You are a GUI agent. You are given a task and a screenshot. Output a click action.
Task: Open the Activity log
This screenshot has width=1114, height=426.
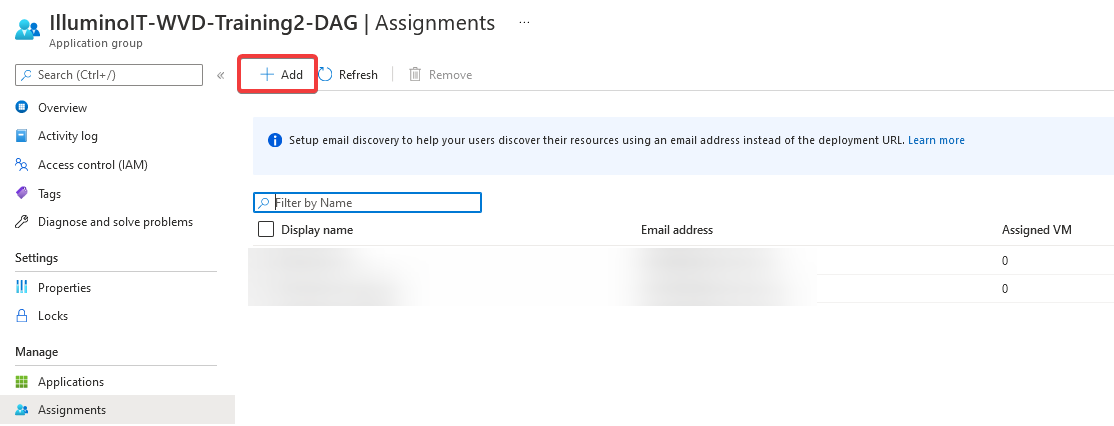[67, 136]
